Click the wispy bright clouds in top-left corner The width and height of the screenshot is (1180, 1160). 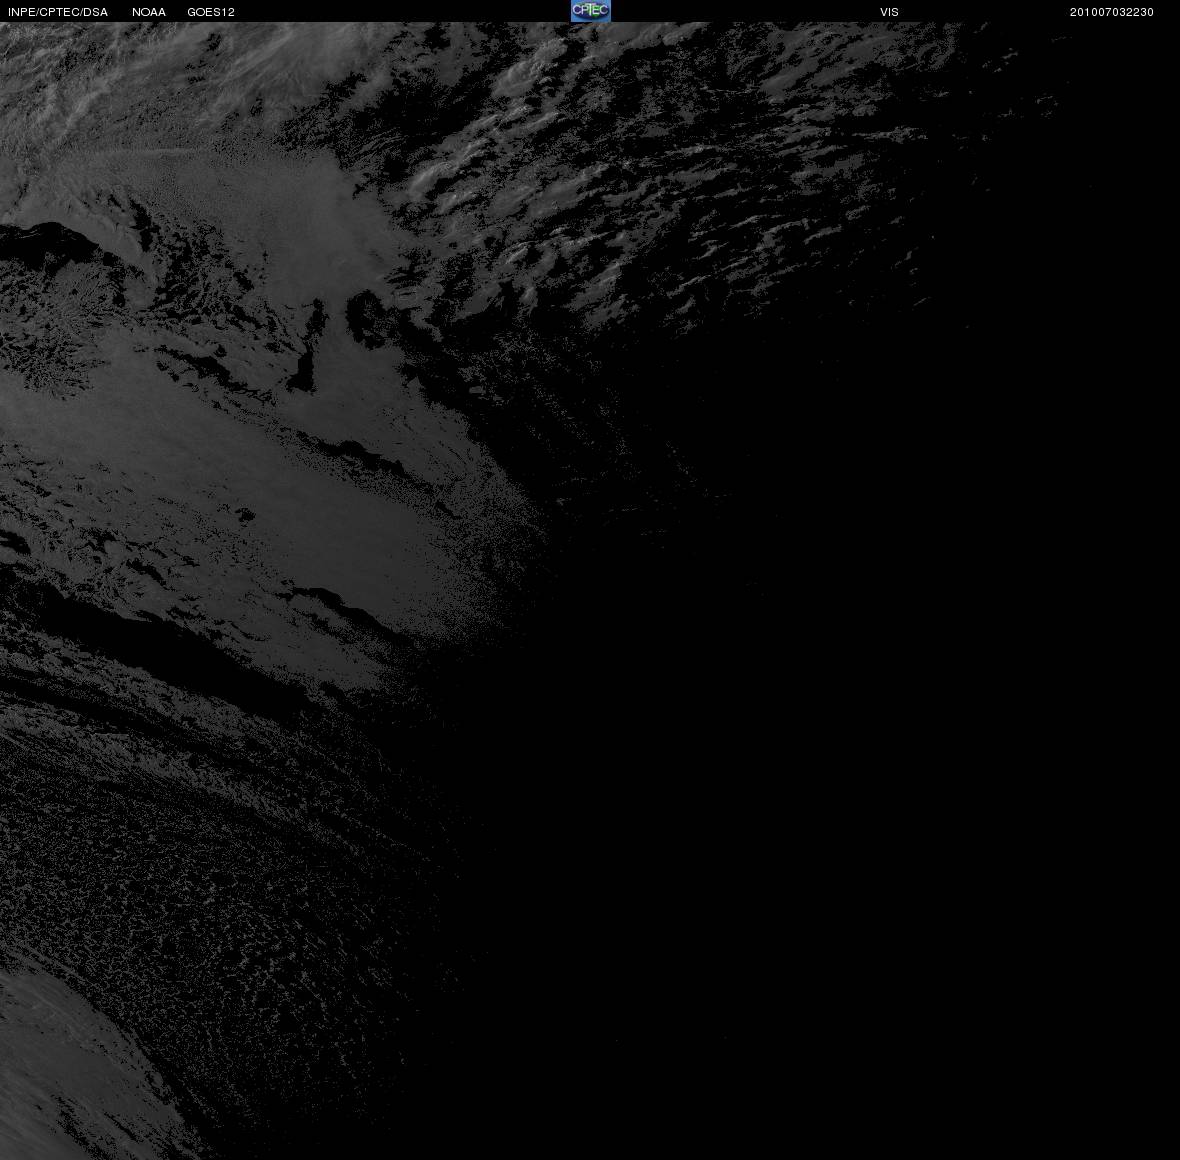pos(113,83)
